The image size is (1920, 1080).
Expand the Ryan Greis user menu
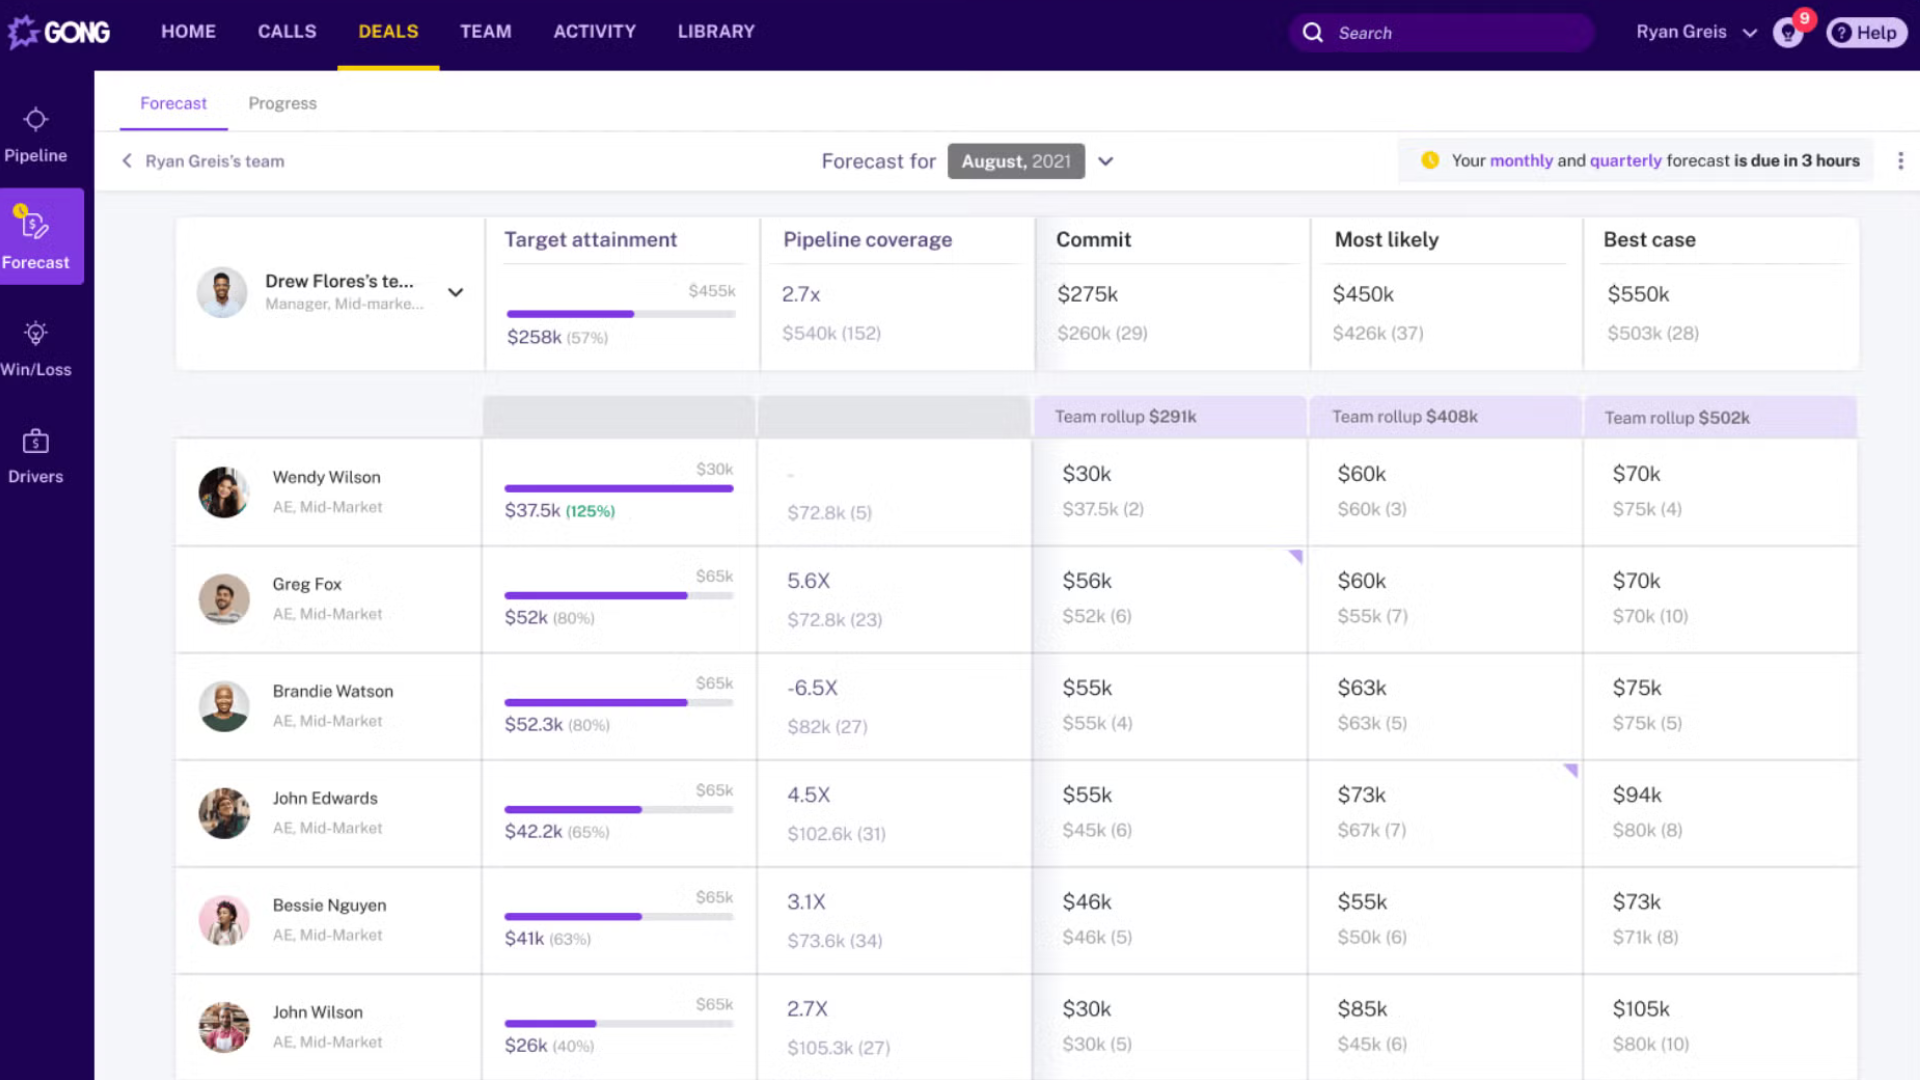pyautogui.click(x=1750, y=33)
